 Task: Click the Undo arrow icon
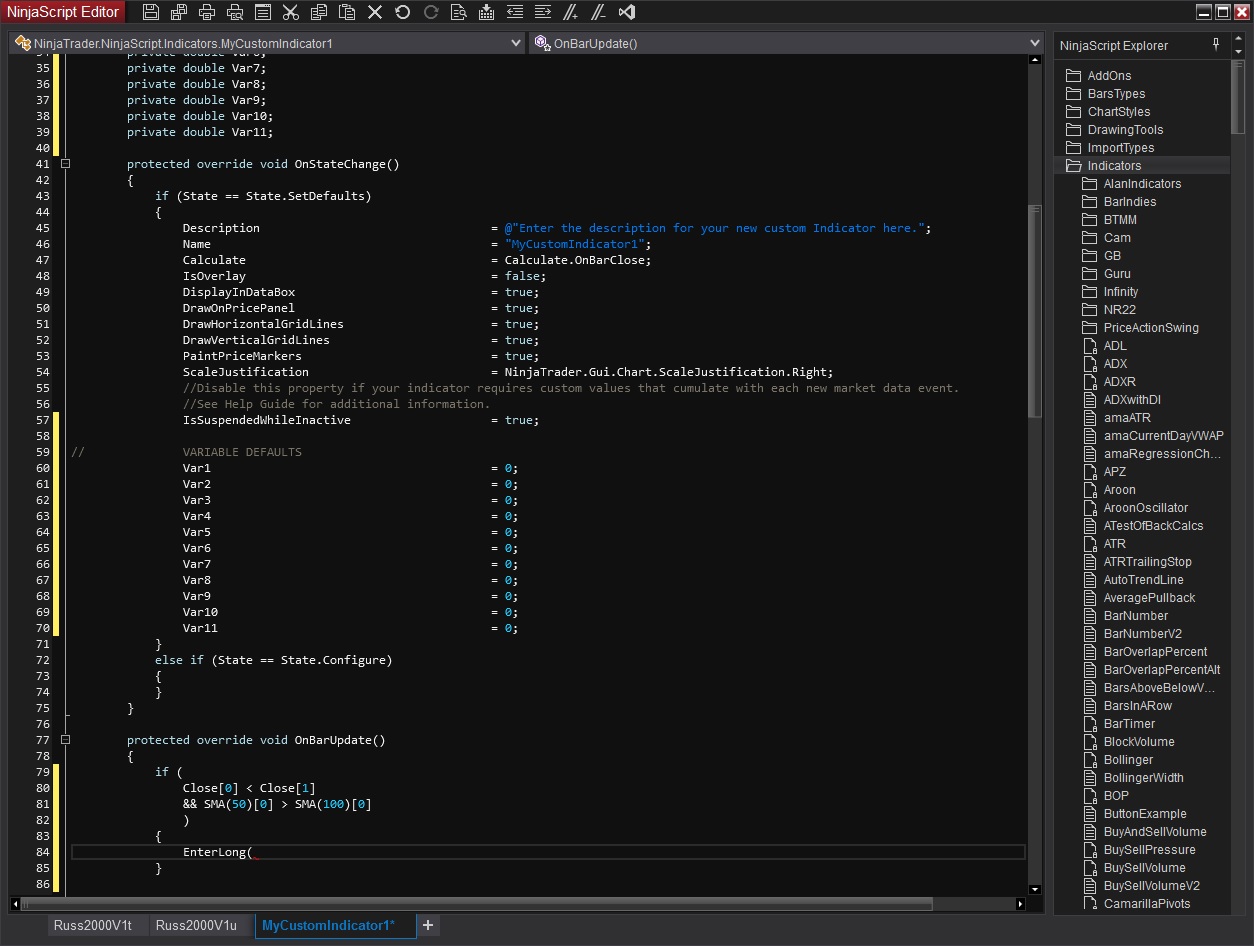(x=403, y=12)
